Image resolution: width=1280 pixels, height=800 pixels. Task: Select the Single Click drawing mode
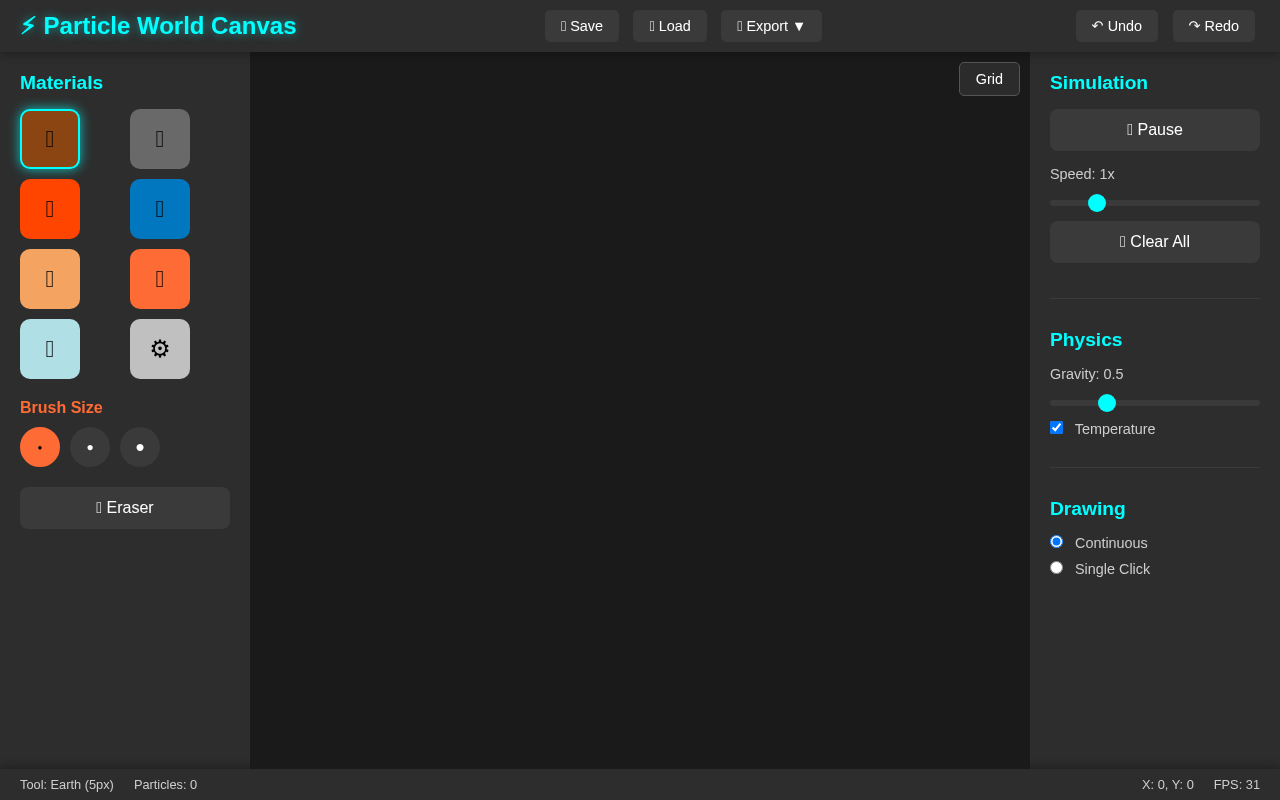coord(1056,567)
